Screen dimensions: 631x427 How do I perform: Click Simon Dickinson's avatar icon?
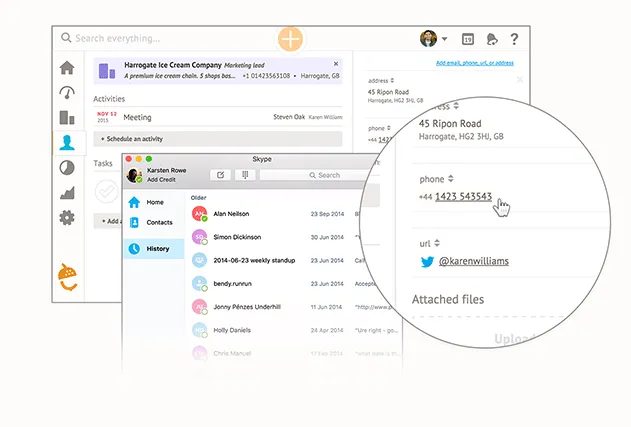(x=200, y=237)
